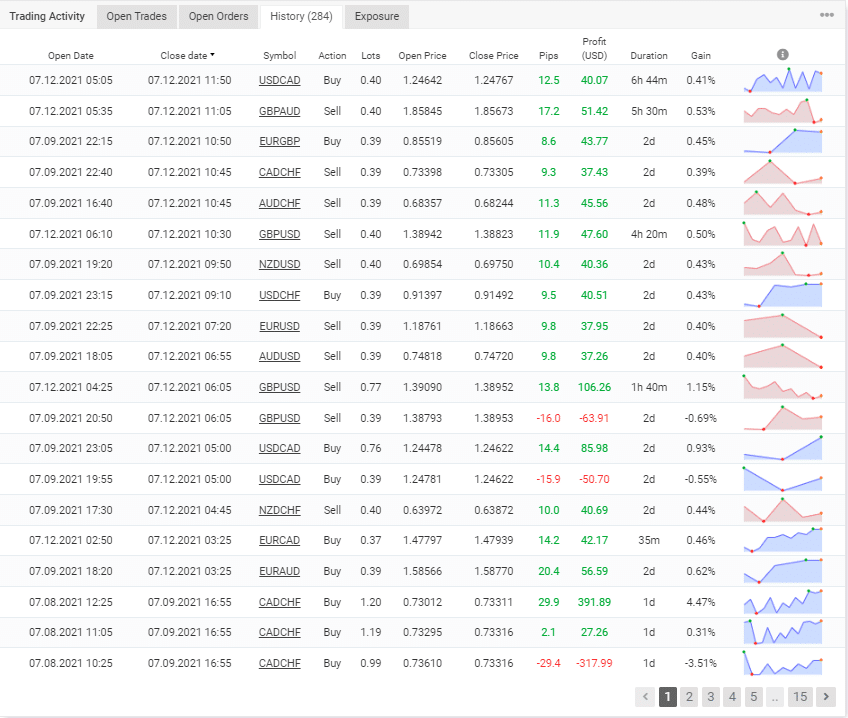Click the info icon above the sparkline column

[783, 54]
